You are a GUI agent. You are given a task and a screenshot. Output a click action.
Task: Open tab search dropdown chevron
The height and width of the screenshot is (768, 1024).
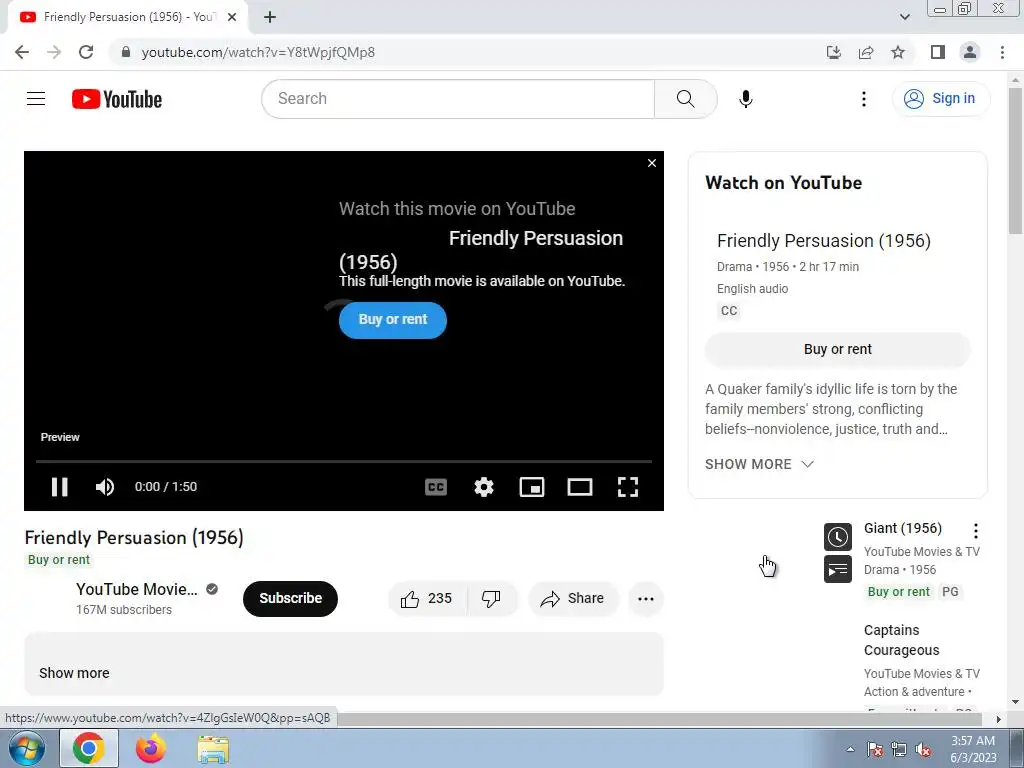point(904,17)
